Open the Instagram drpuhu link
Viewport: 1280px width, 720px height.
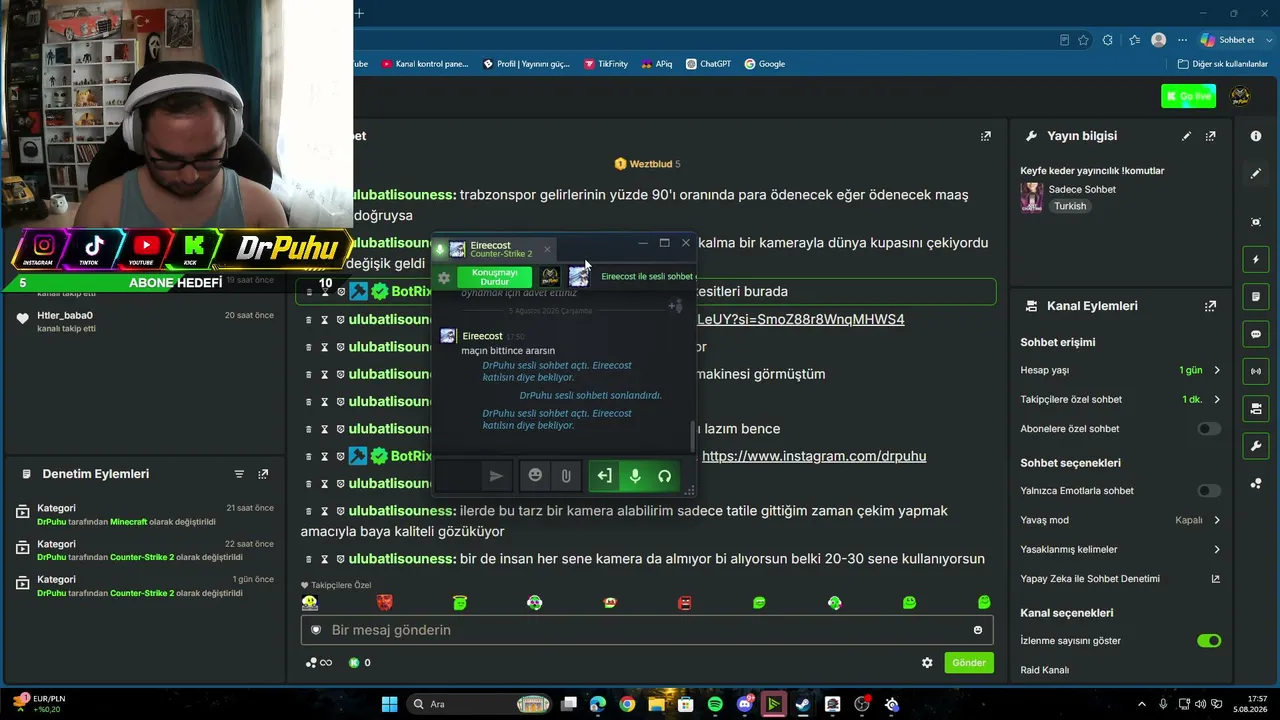click(x=814, y=456)
